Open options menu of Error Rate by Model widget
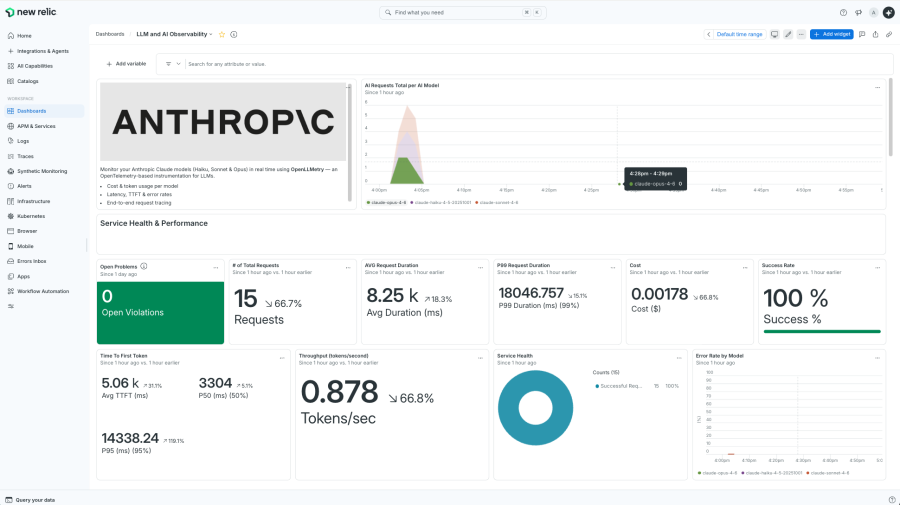Viewport: 900px width, 505px height. click(877, 358)
